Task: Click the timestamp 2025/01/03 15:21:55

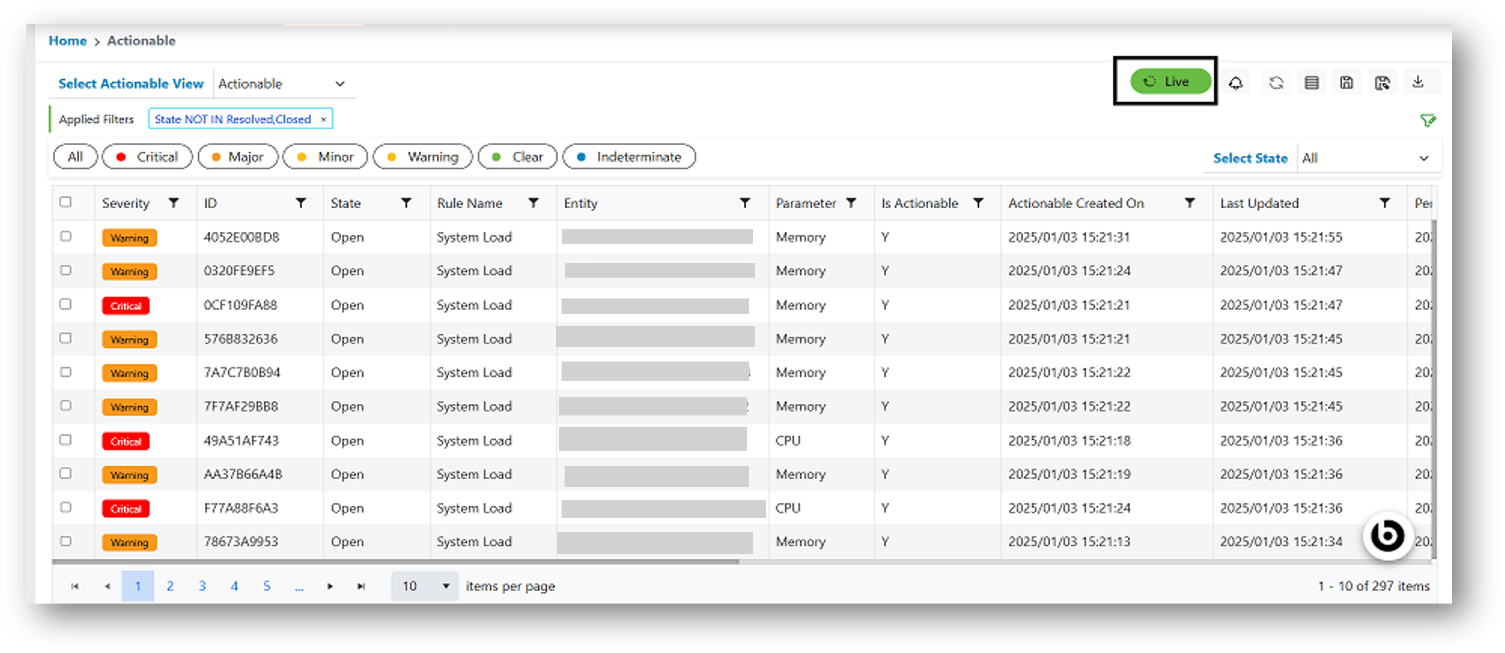Action: (1281, 237)
